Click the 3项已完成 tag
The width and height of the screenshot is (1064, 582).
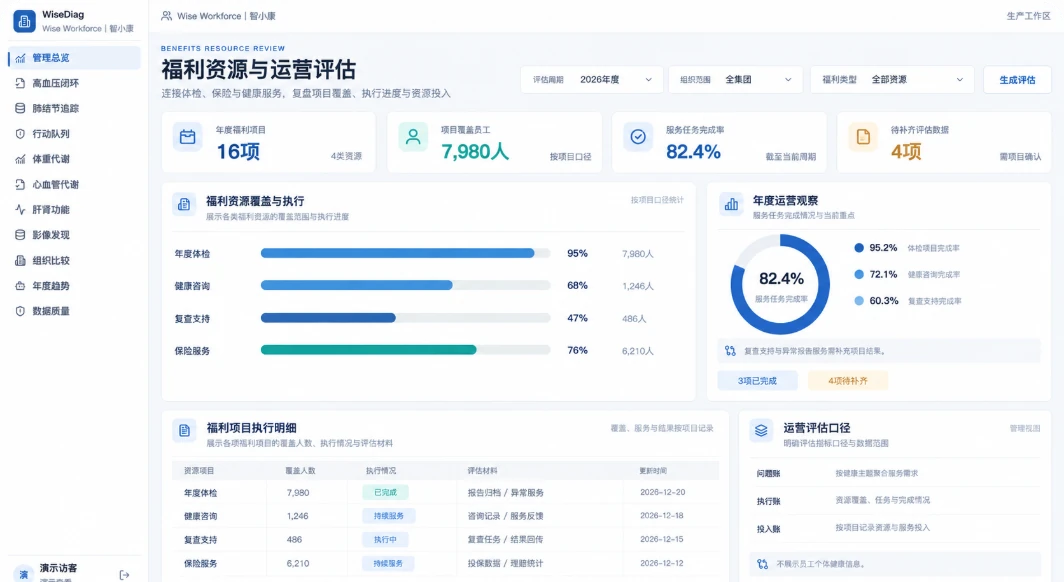[757, 381]
